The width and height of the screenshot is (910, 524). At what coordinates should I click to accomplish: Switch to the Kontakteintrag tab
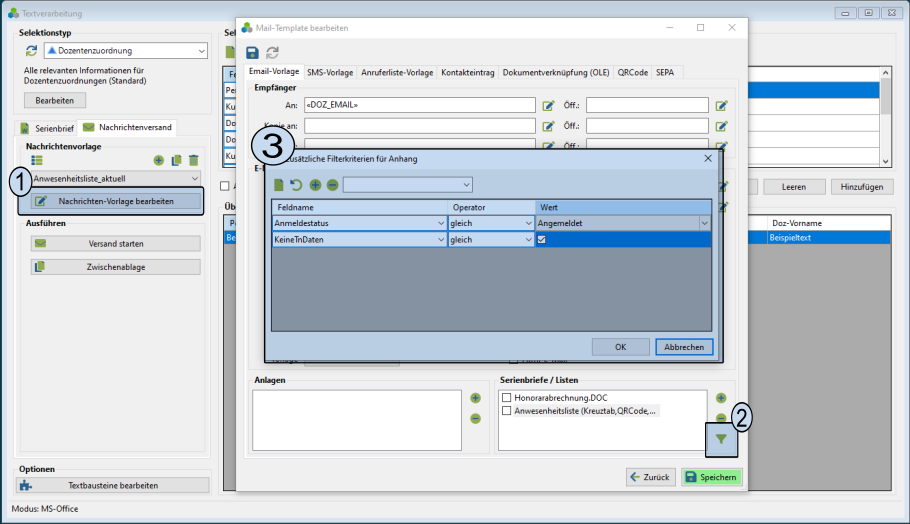[x=468, y=73]
